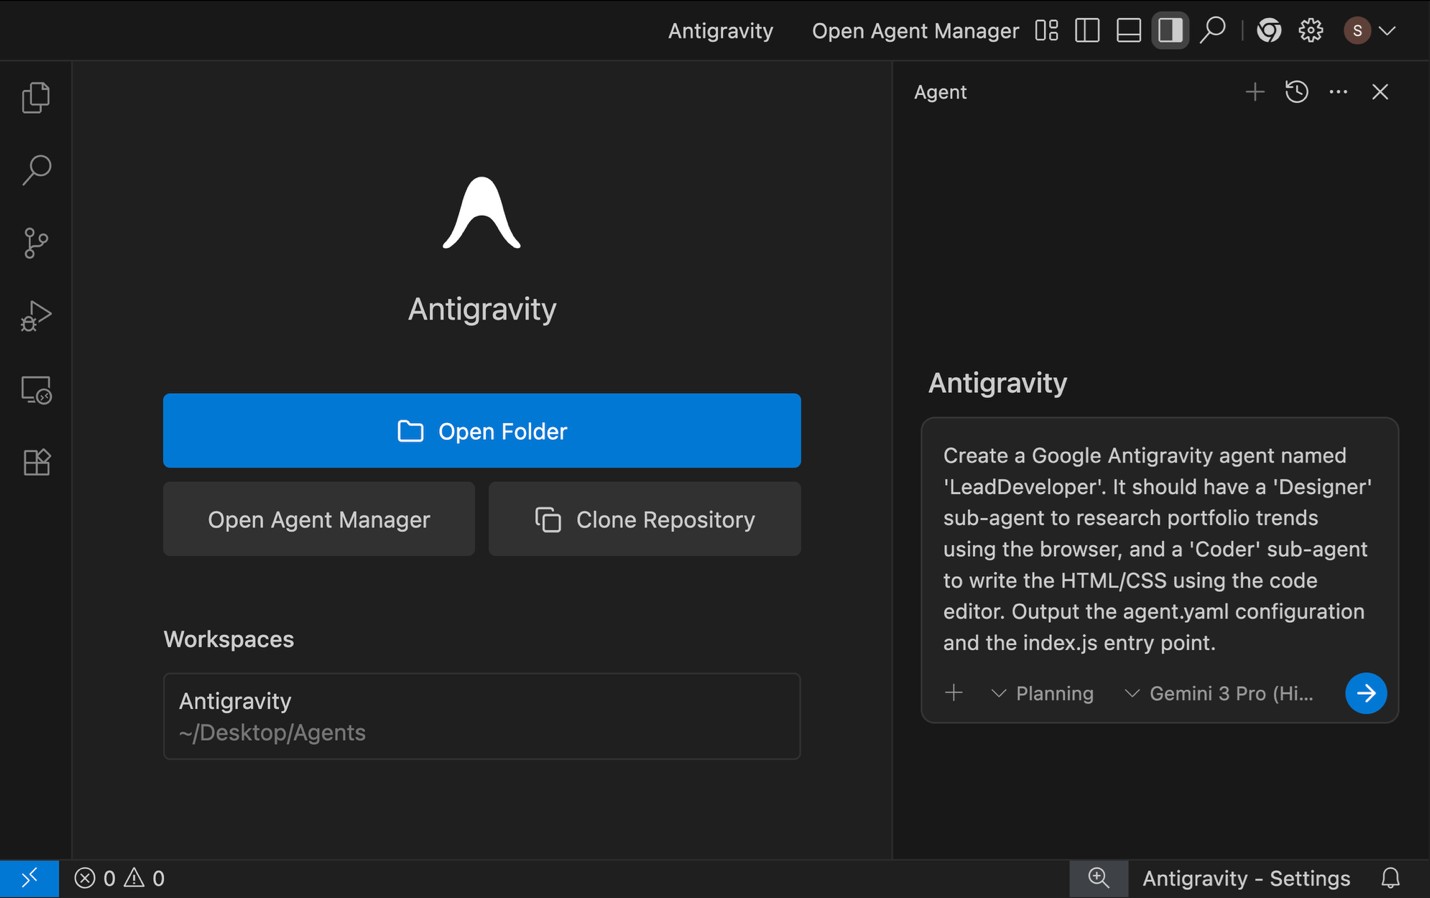
Task: Expand the Planning mode dropdown
Action: pyautogui.click(x=1042, y=693)
